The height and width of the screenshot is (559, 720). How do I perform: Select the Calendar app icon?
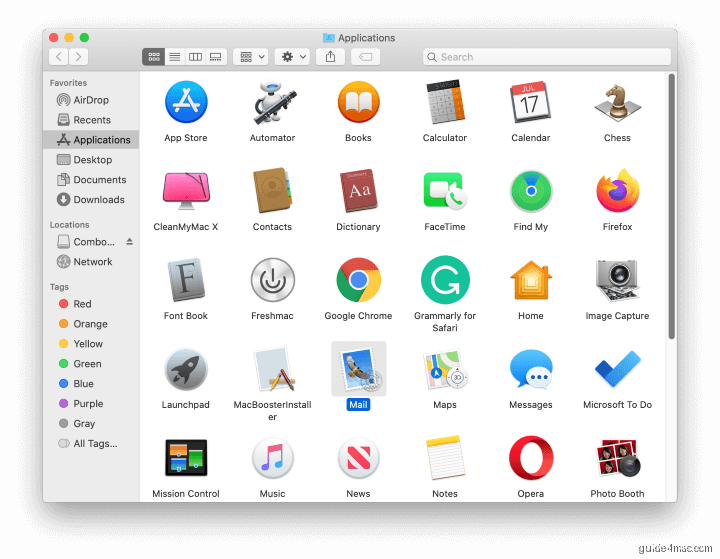coord(530,102)
